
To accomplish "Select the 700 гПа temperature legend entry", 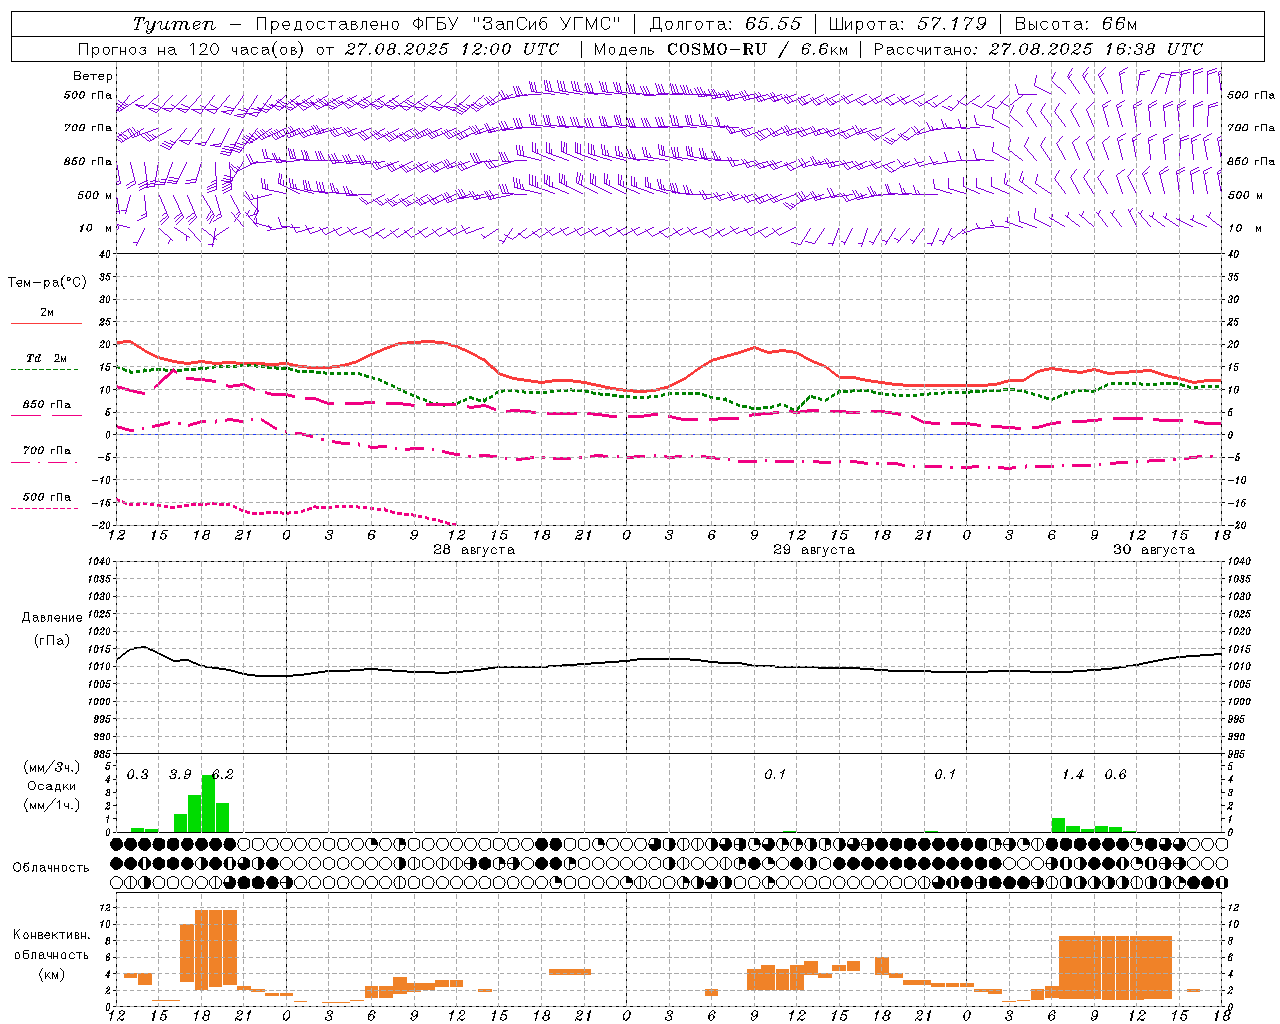I will [47, 451].
